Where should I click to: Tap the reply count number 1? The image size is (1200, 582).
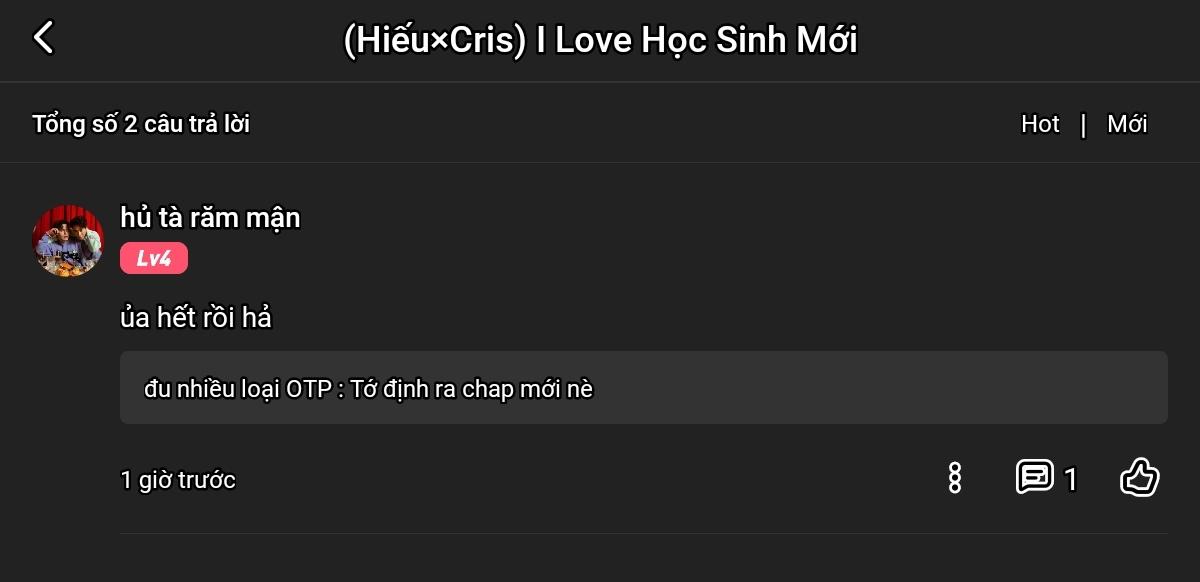(x=1071, y=480)
